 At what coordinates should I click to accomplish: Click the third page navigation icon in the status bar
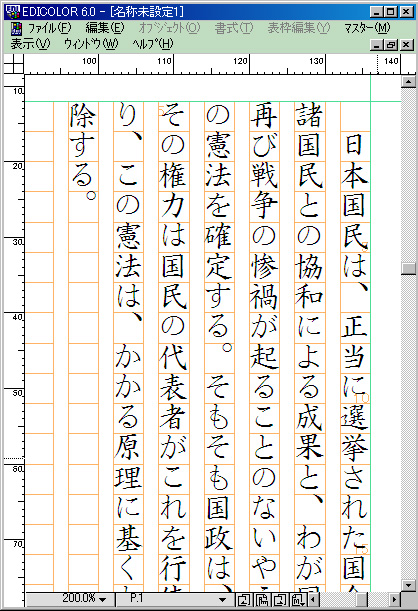coord(280,599)
